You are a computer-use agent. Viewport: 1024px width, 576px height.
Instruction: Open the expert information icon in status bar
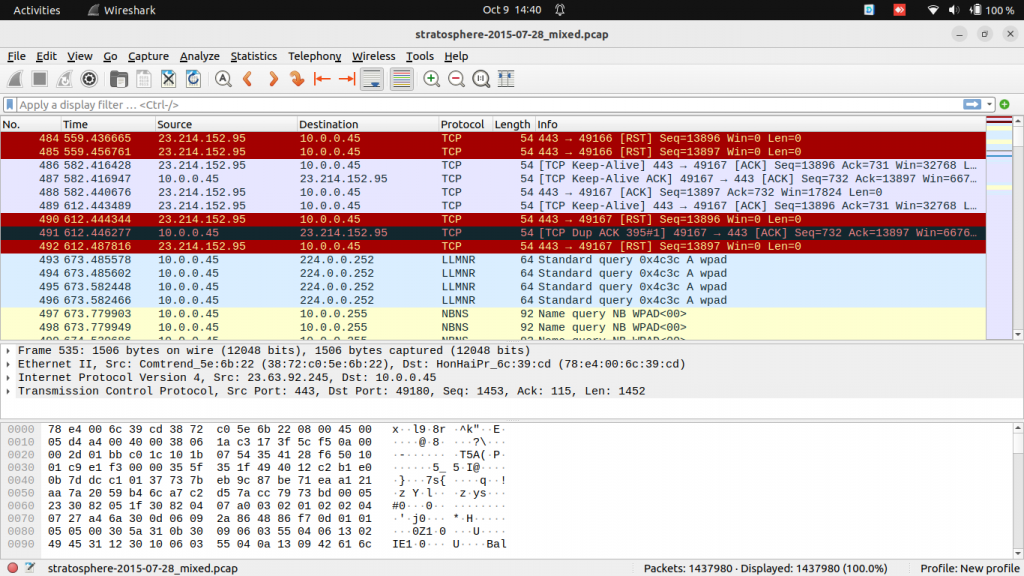click(12, 566)
